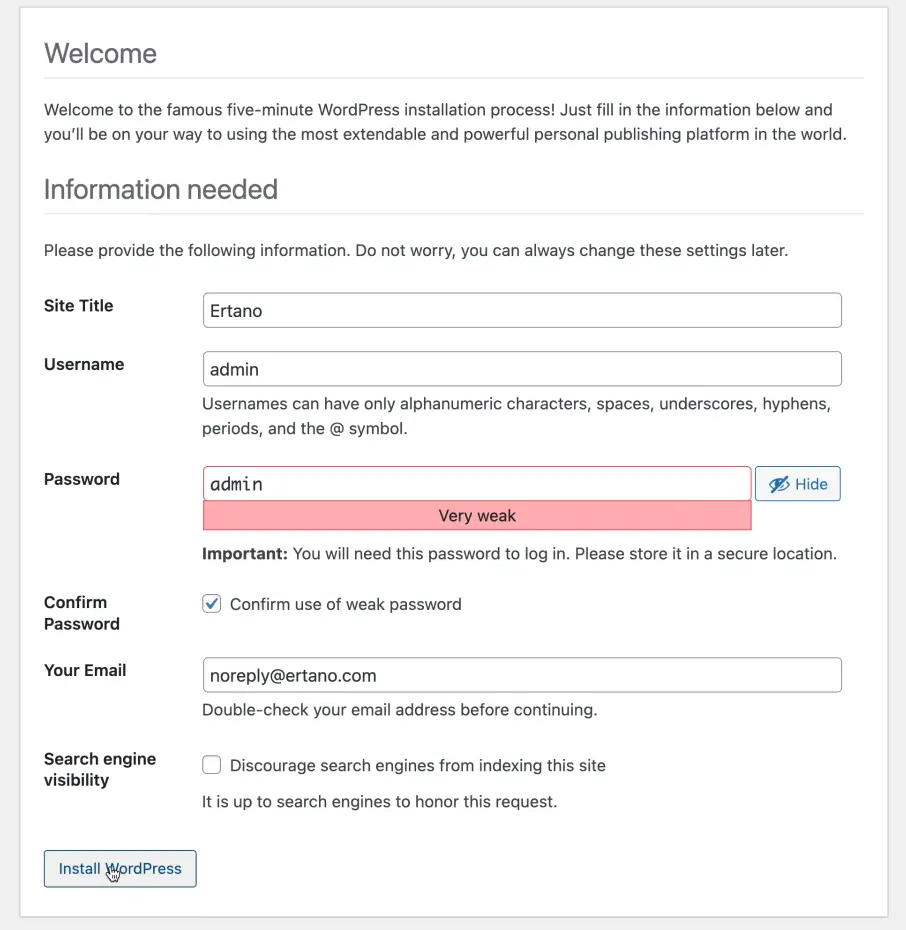Click the "Confirm use of weak password" label text

(346, 604)
